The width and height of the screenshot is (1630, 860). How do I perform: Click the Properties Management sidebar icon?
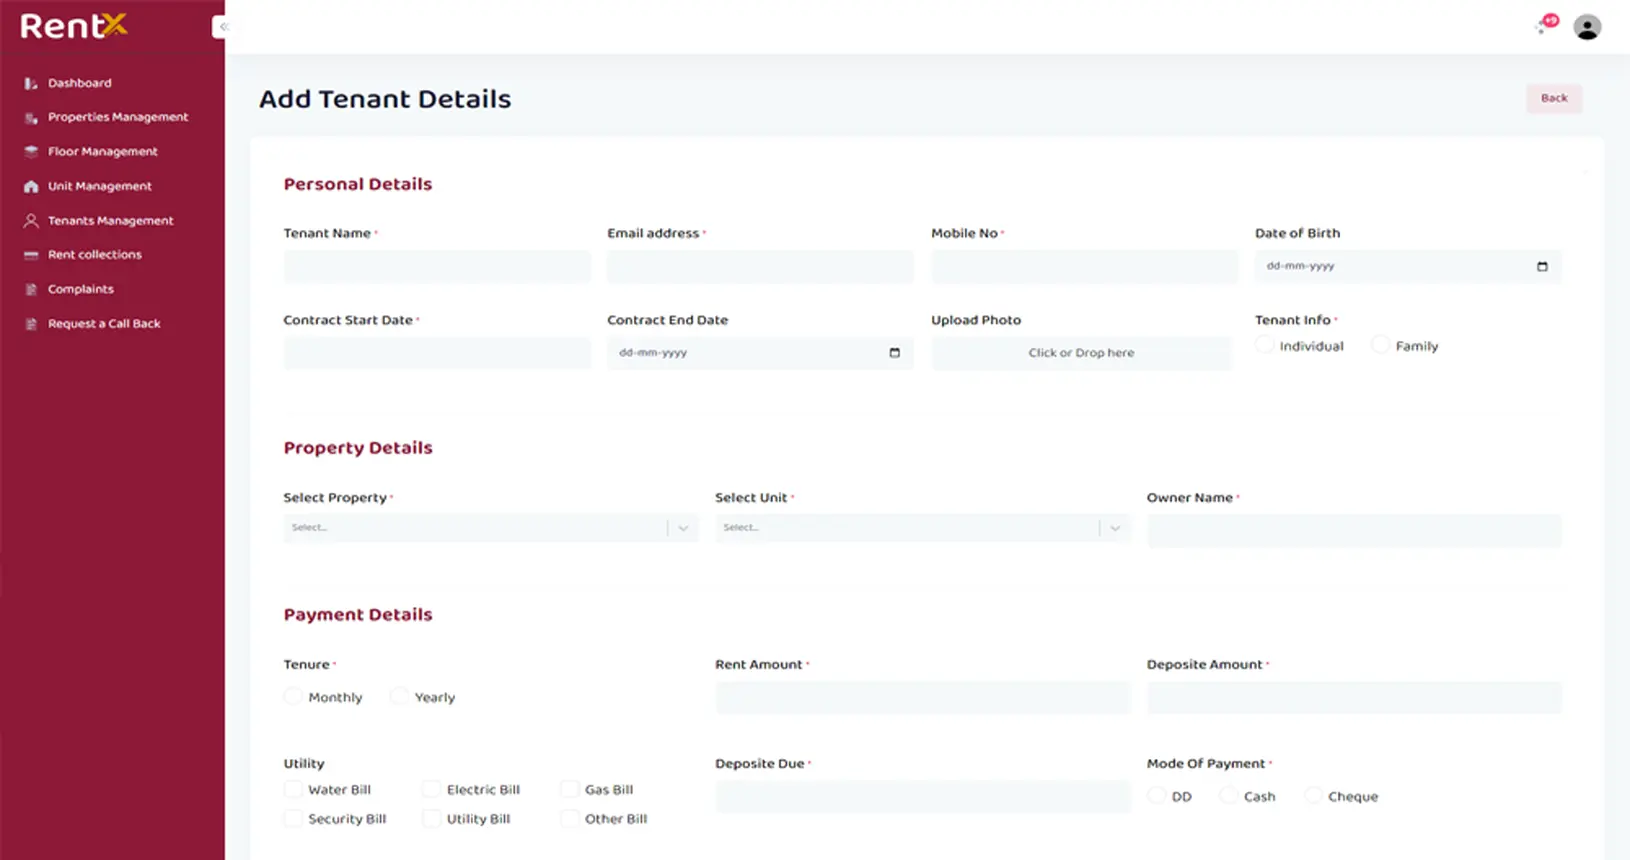click(31, 118)
